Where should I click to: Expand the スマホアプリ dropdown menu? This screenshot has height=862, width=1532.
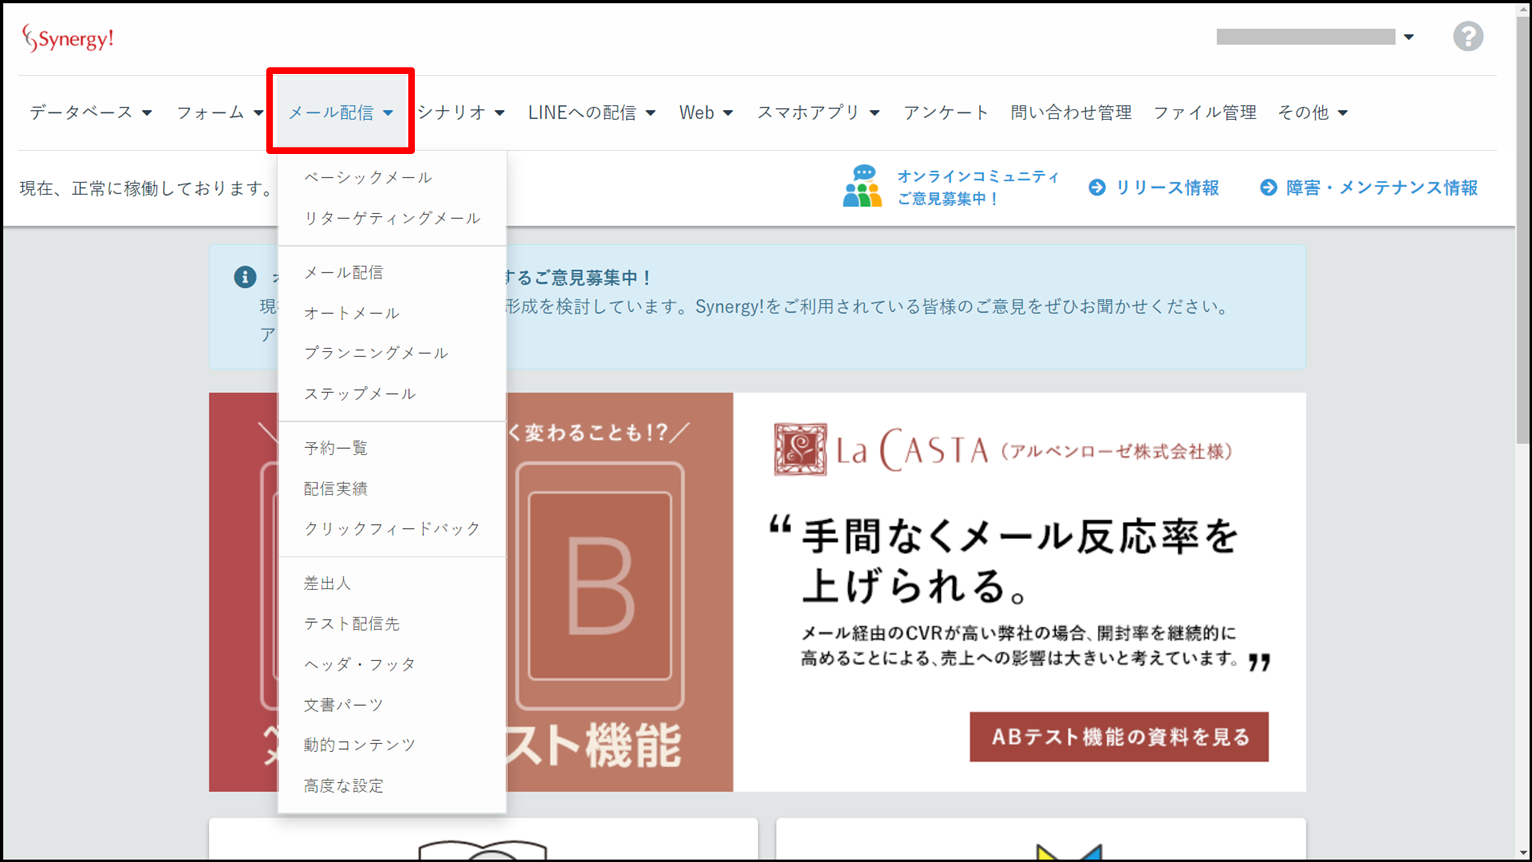[818, 113]
